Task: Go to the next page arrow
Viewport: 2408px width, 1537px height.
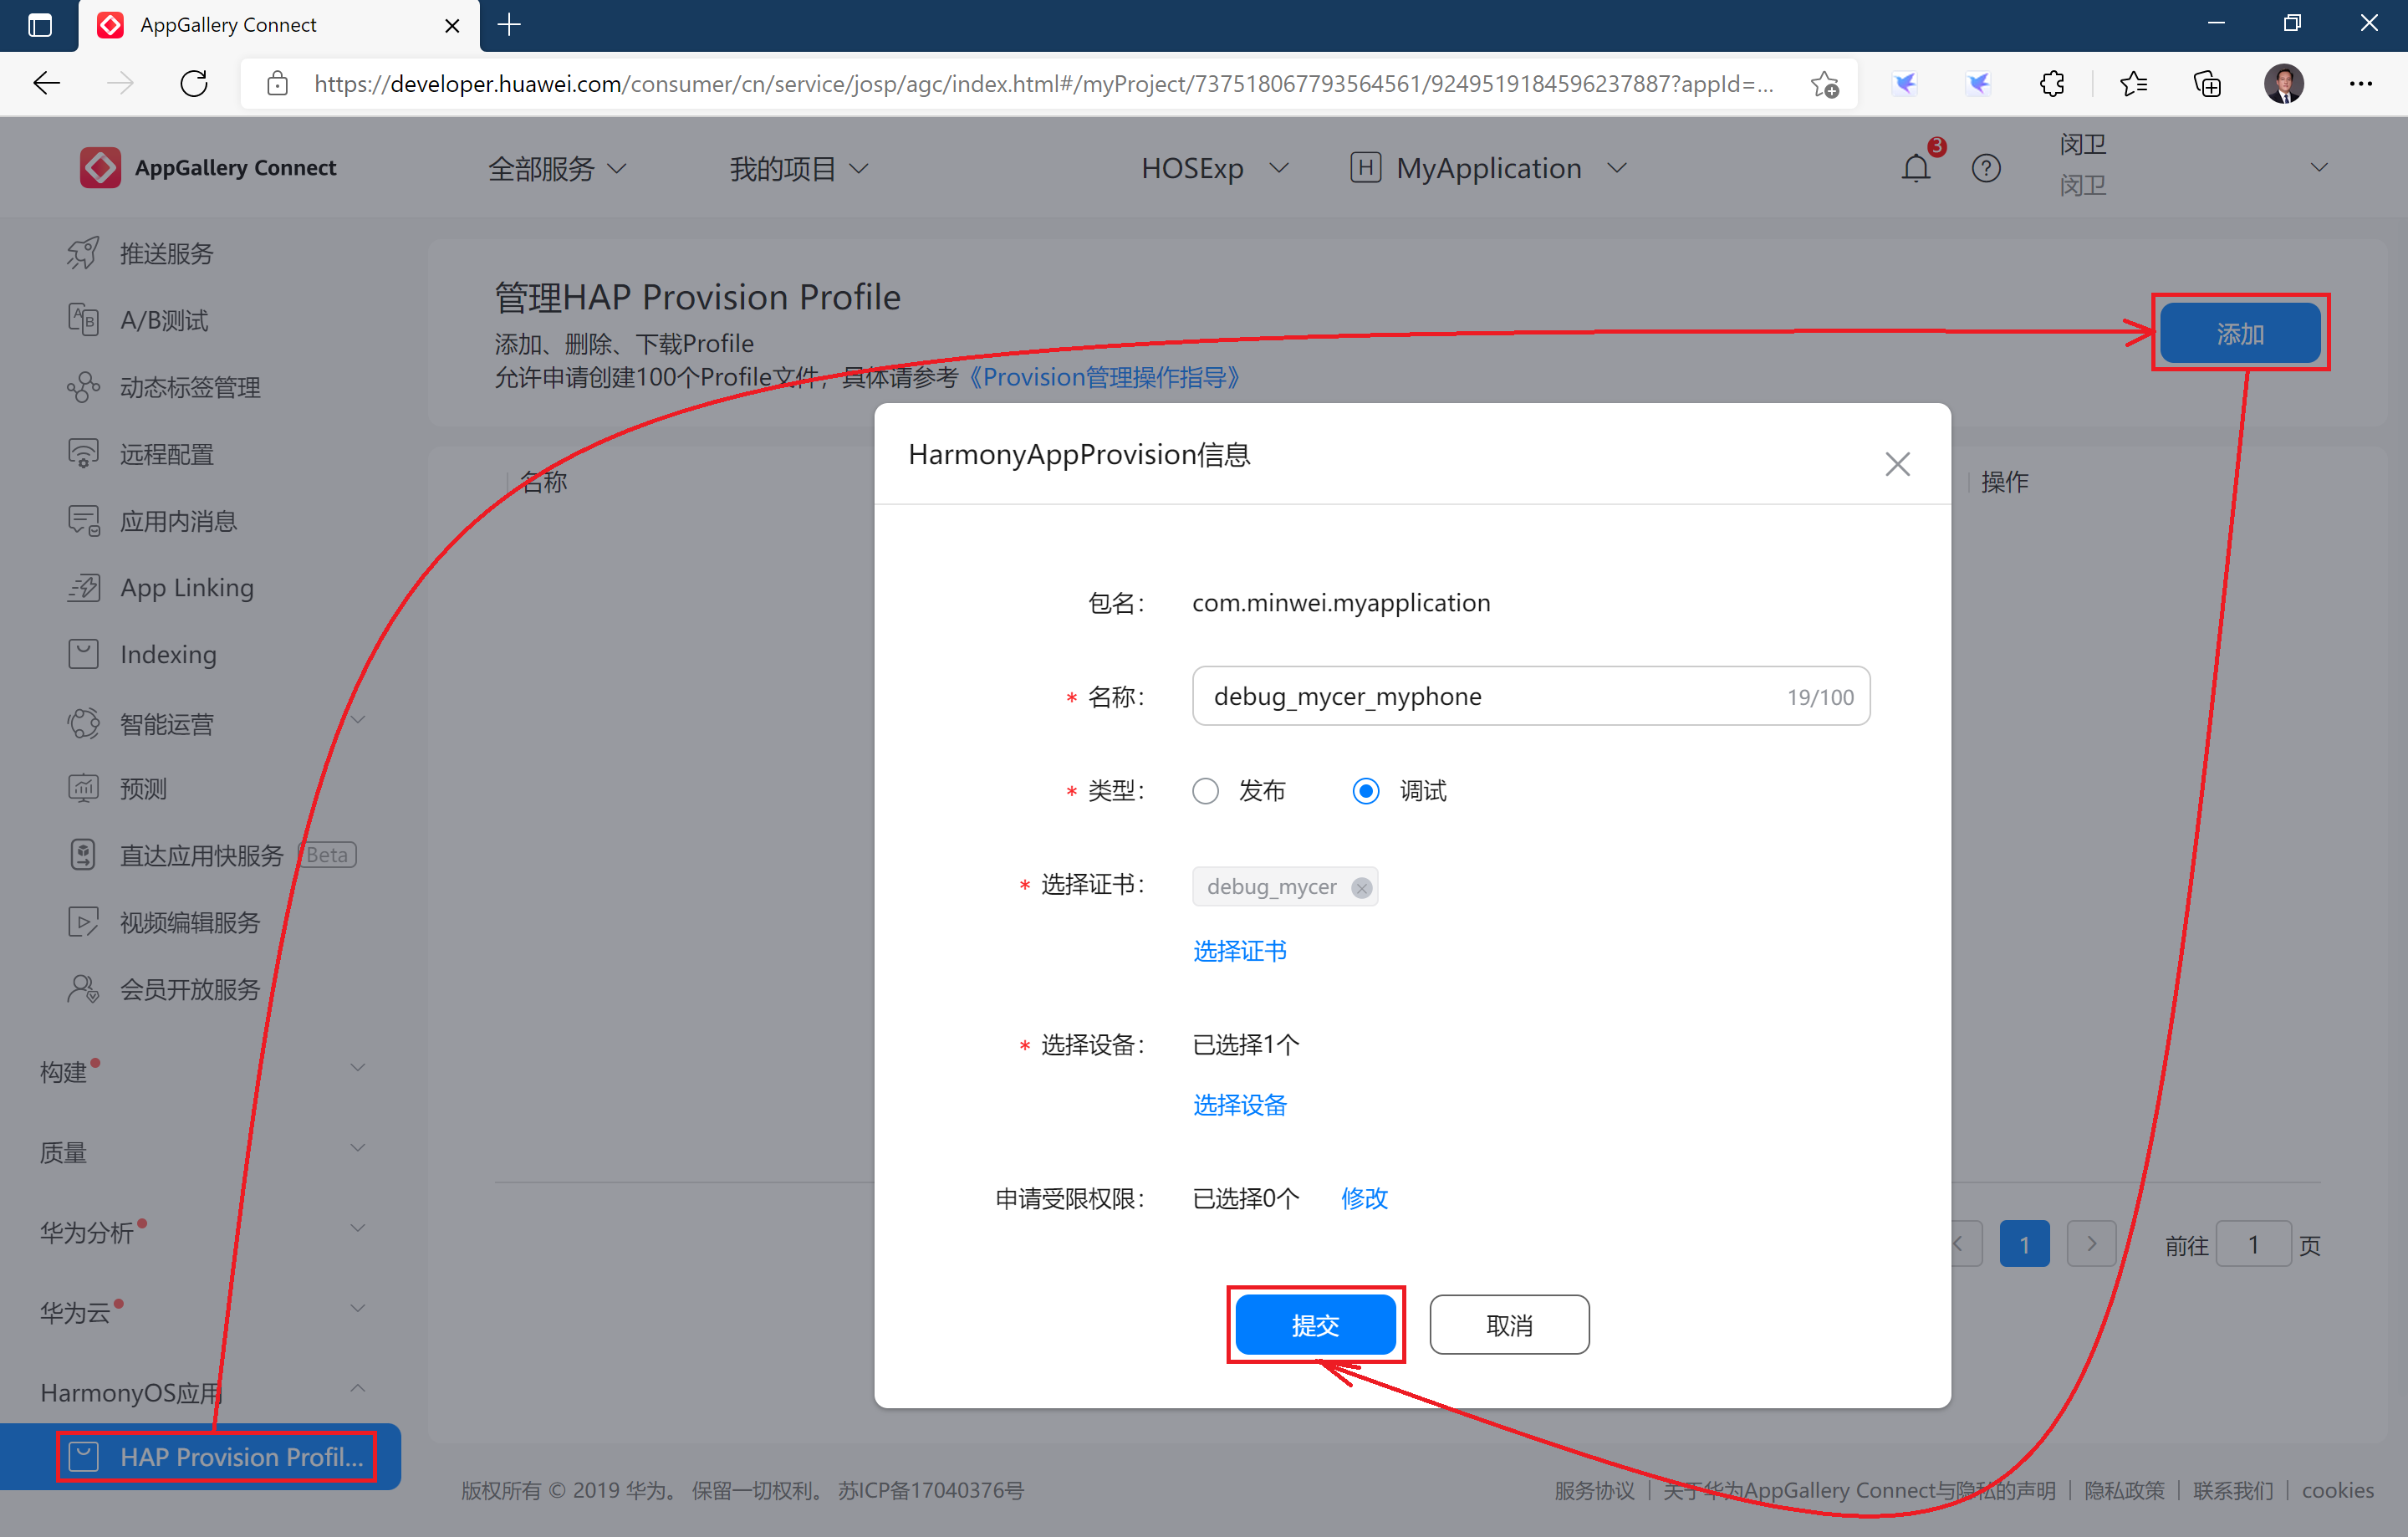Action: click(x=2091, y=1244)
